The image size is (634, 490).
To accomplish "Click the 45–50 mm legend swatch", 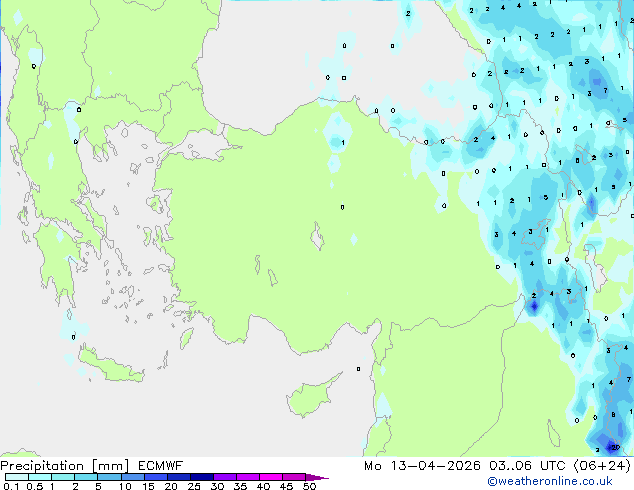I will [294, 477].
